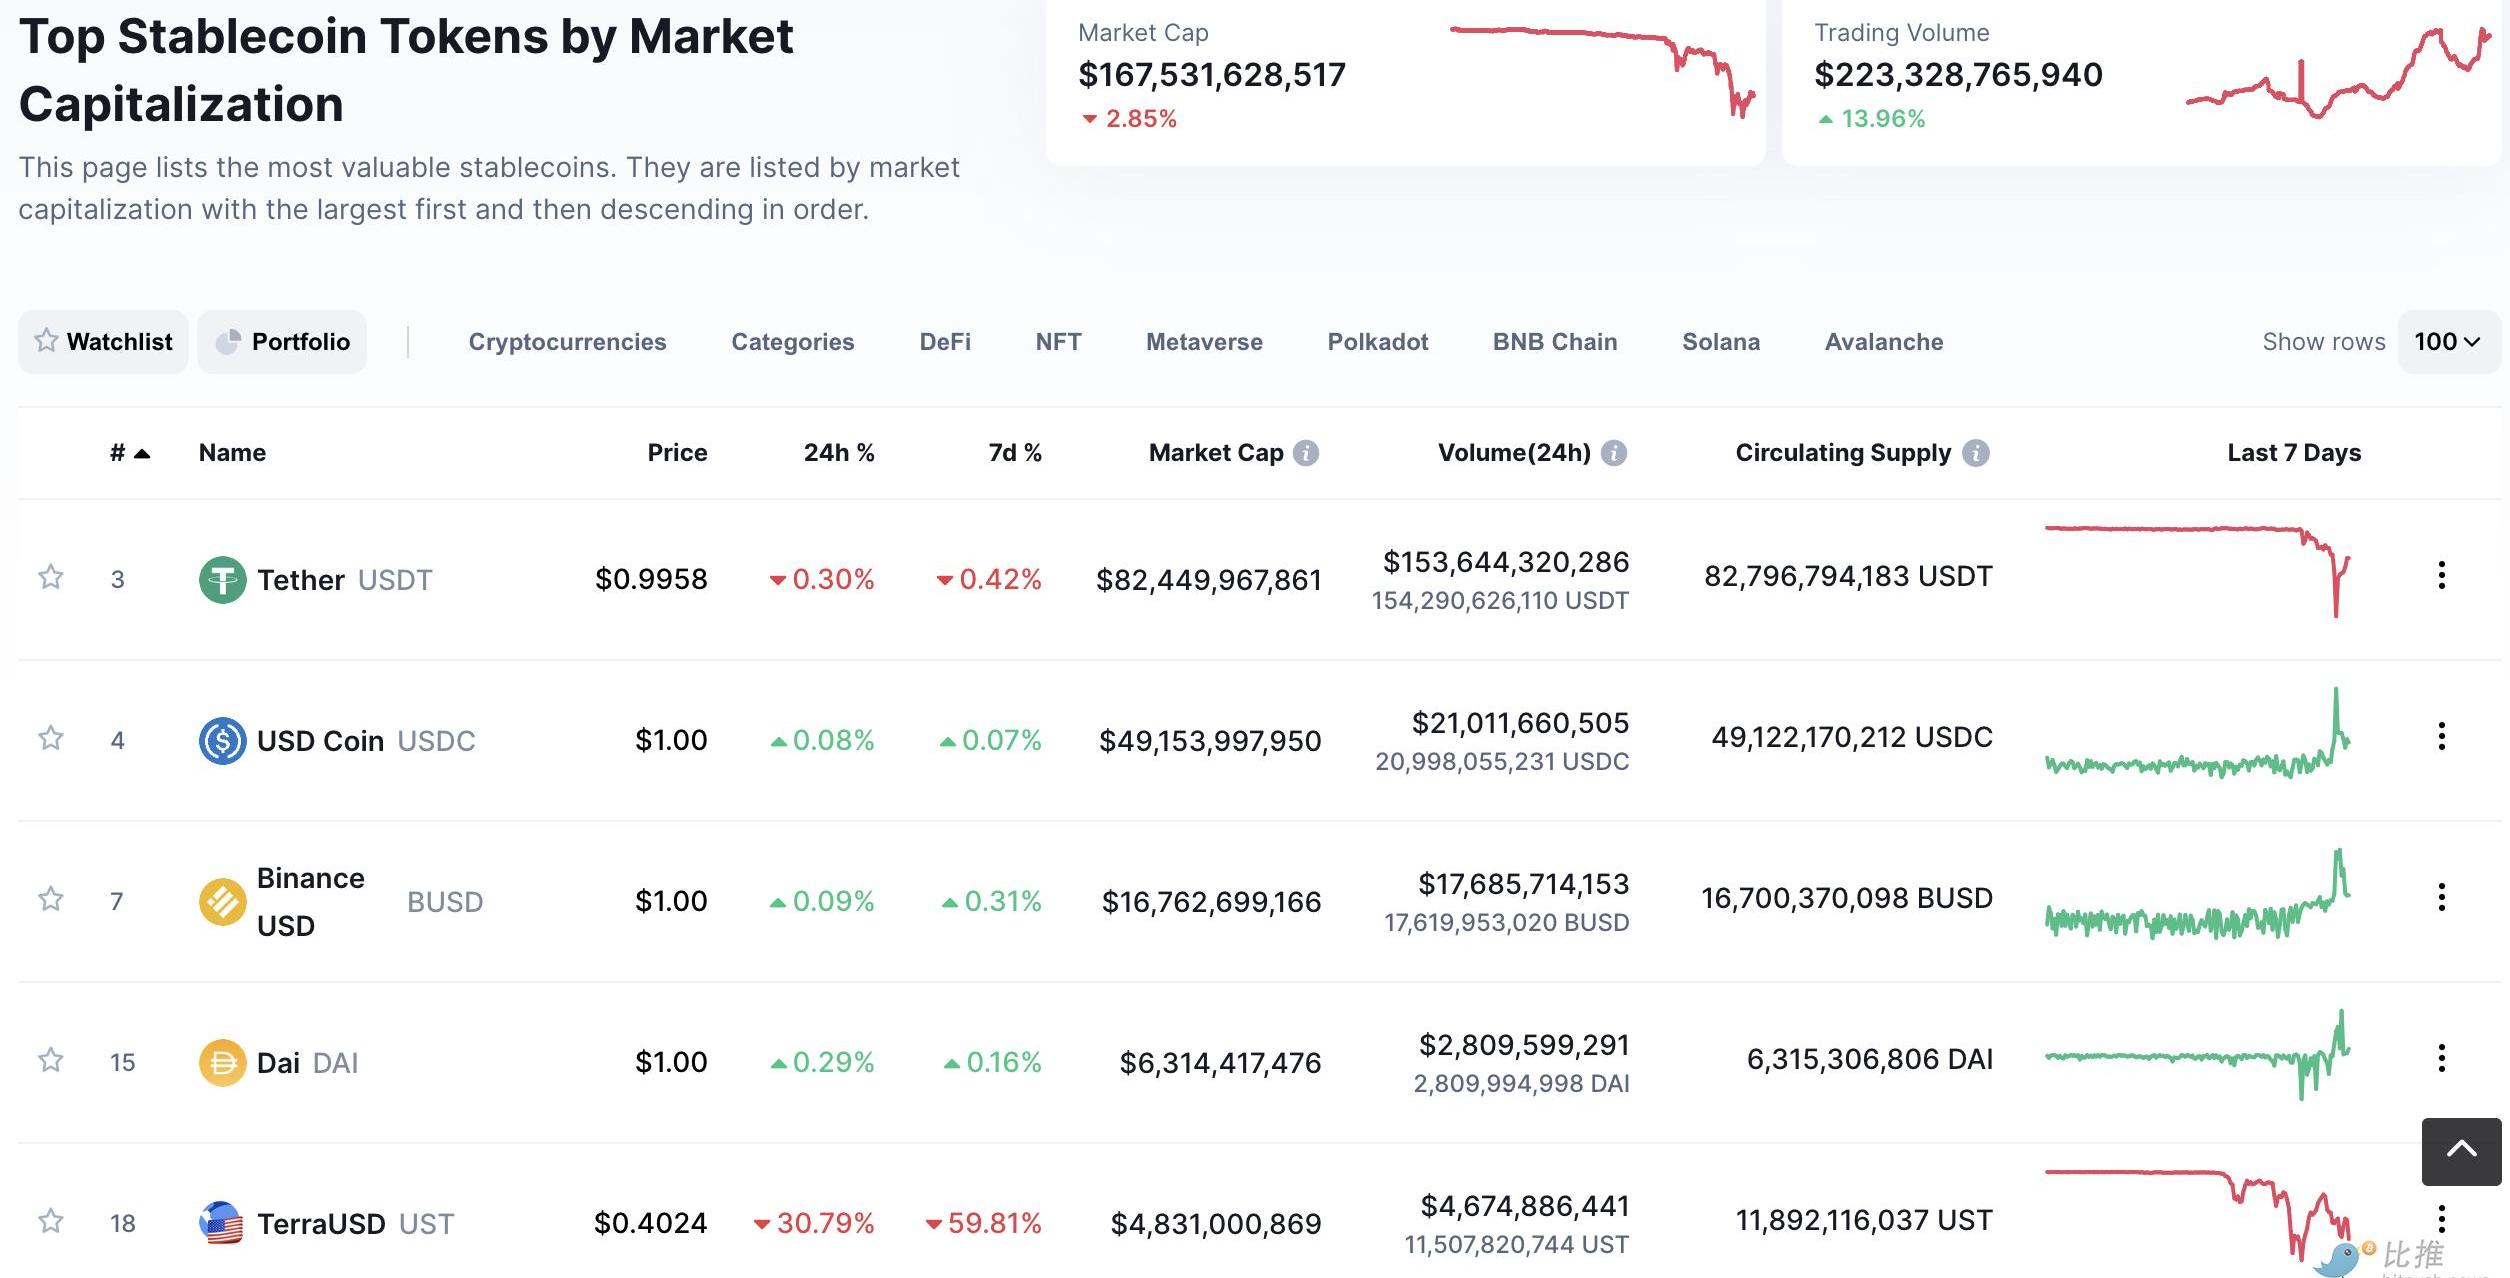Click Dai volume $2,809,599,291
2510x1278 pixels.
tap(1524, 1045)
